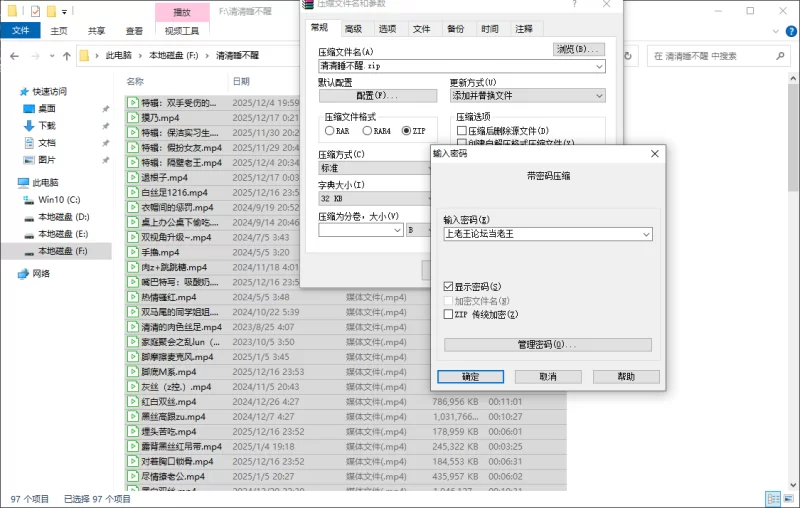Switch to 注释 tab in archive dialog
This screenshot has width=800, height=508.
[x=524, y=29]
